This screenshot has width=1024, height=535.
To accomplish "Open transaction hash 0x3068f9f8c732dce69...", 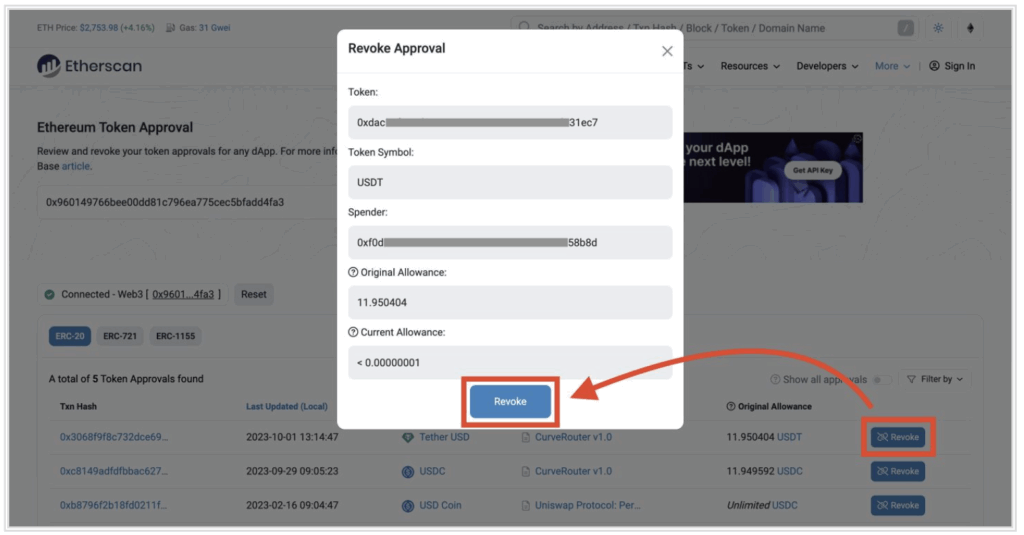I will pos(114,437).
